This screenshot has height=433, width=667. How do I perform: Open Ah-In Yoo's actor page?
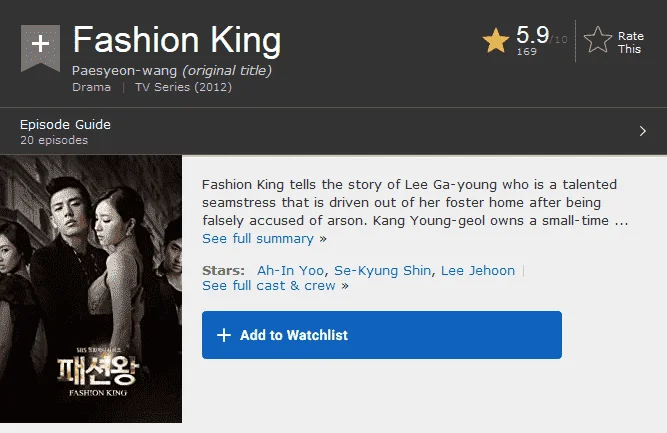pos(290,271)
